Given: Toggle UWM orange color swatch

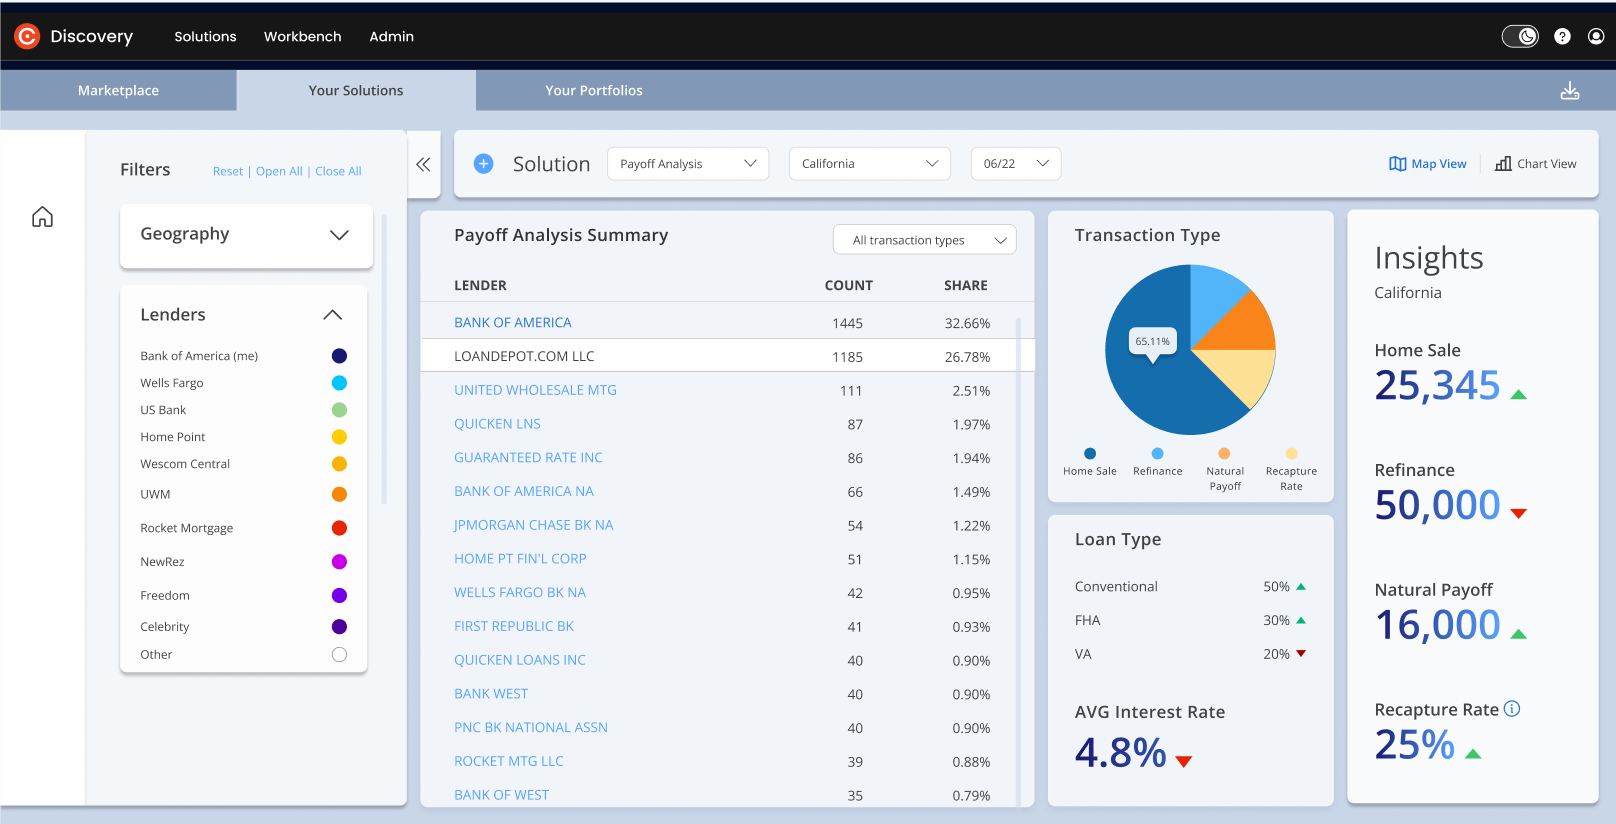Looking at the screenshot, I should [339, 494].
